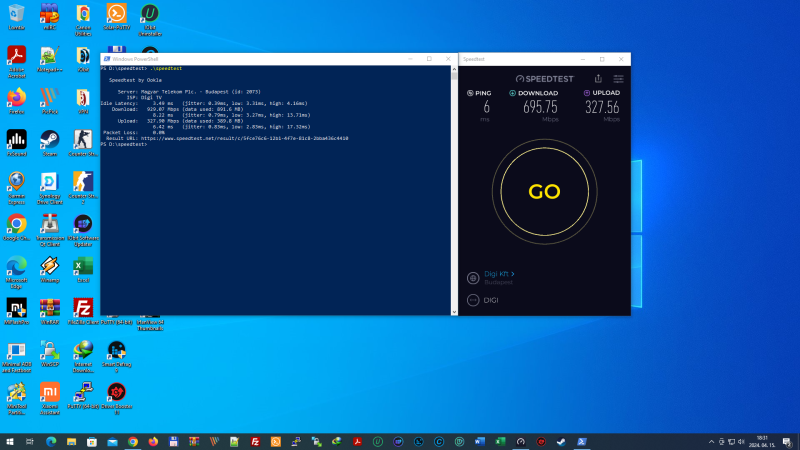Show hidden system tray icons
The image size is (800, 450).
[711, 442]
